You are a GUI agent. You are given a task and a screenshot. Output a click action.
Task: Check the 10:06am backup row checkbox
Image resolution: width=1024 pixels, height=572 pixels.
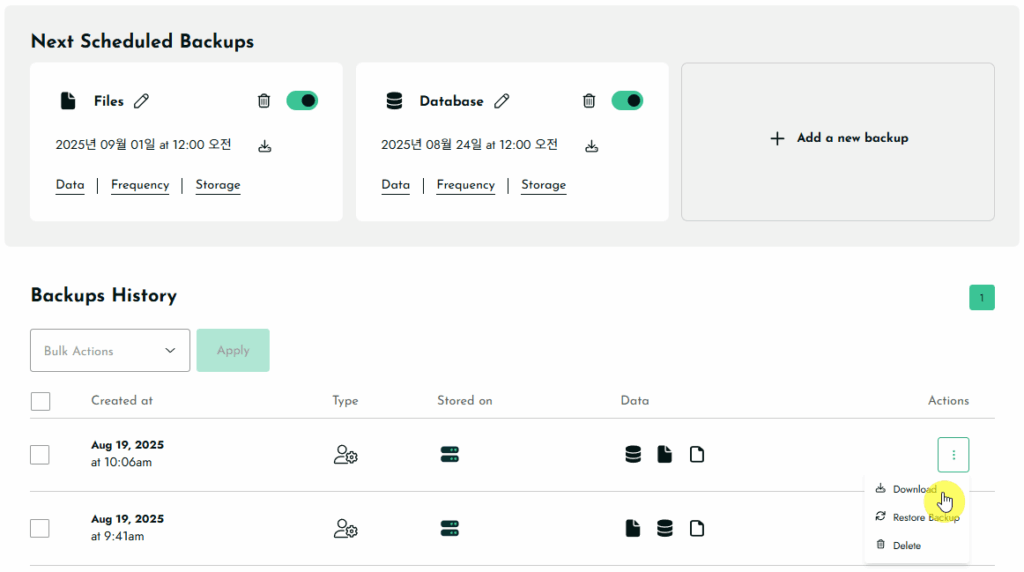click(x=40, y=455)
